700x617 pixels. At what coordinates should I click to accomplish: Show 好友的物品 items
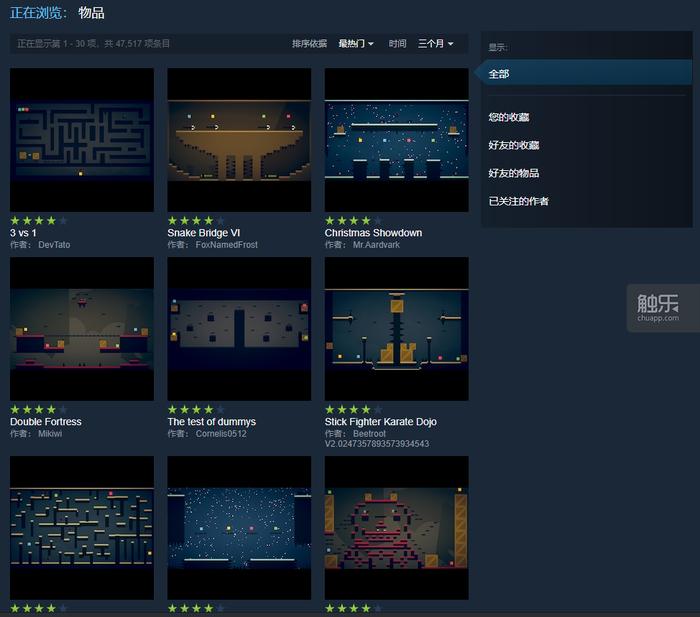pyautogui.click(x=514, y=173)
